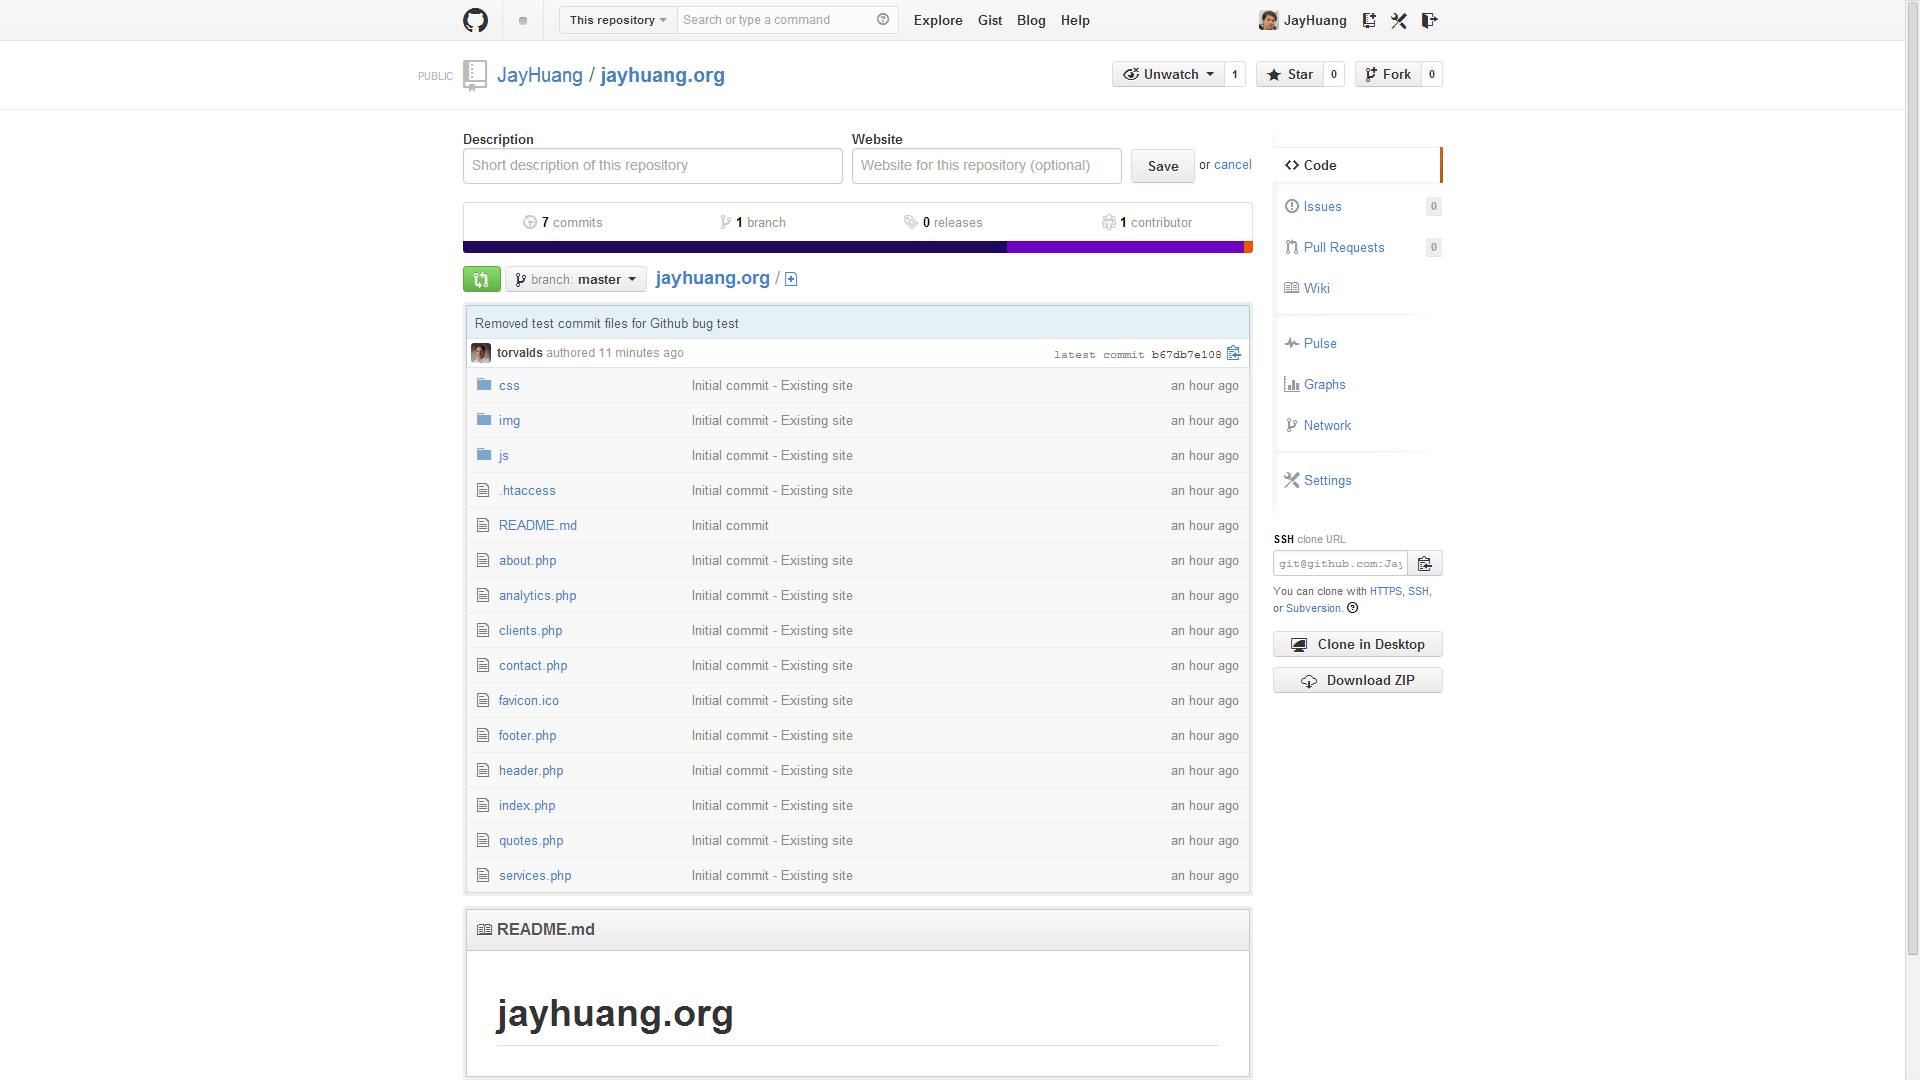Click the create new file plus icon

click(x=791, y=279)
